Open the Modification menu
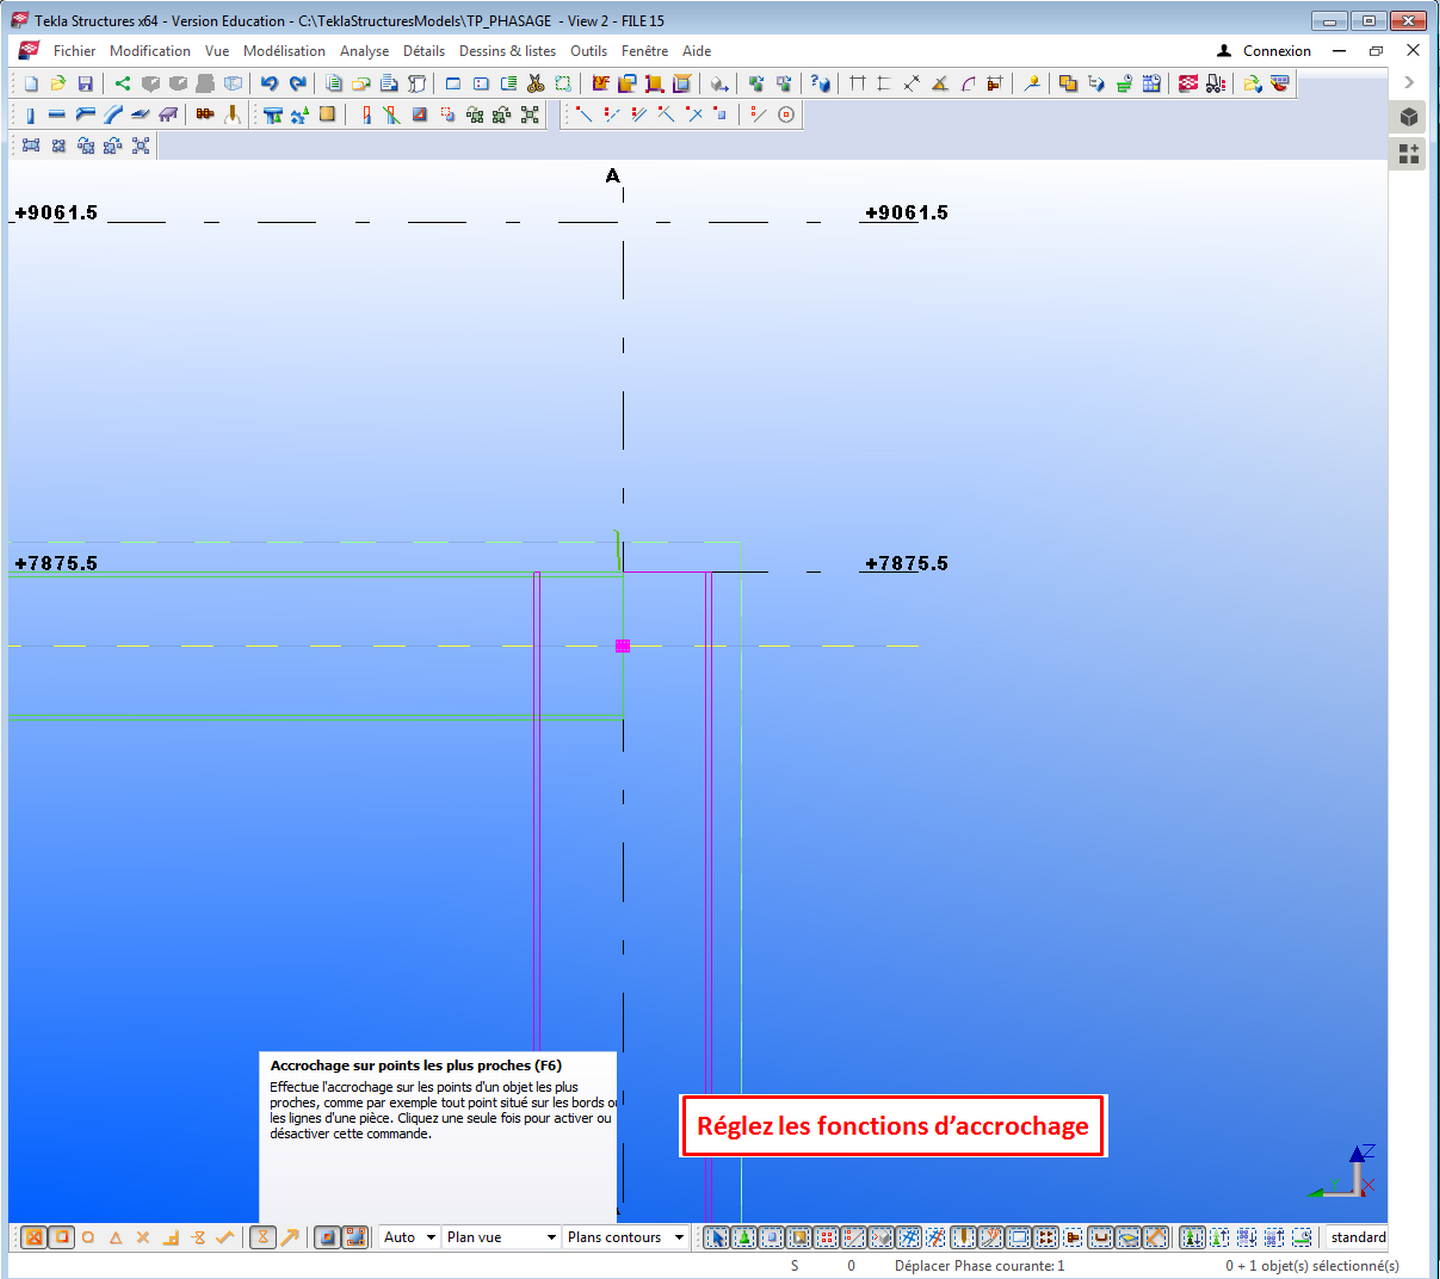Viewport: 1440px width, 1279px height. [x=150, y=51]
